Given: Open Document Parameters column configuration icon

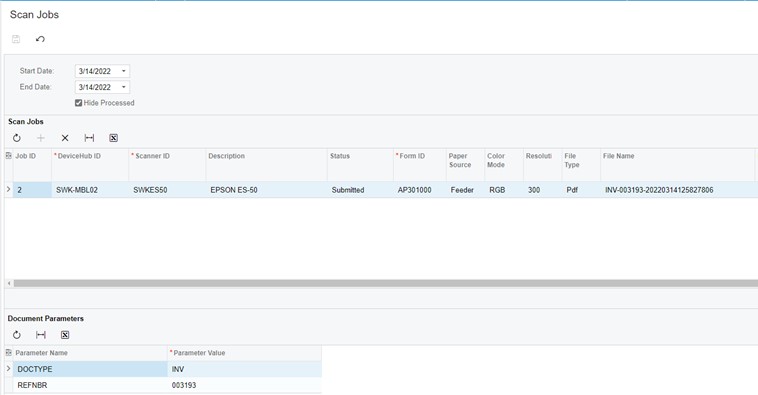Looking at the screenshot, I should tap(8, 353).
